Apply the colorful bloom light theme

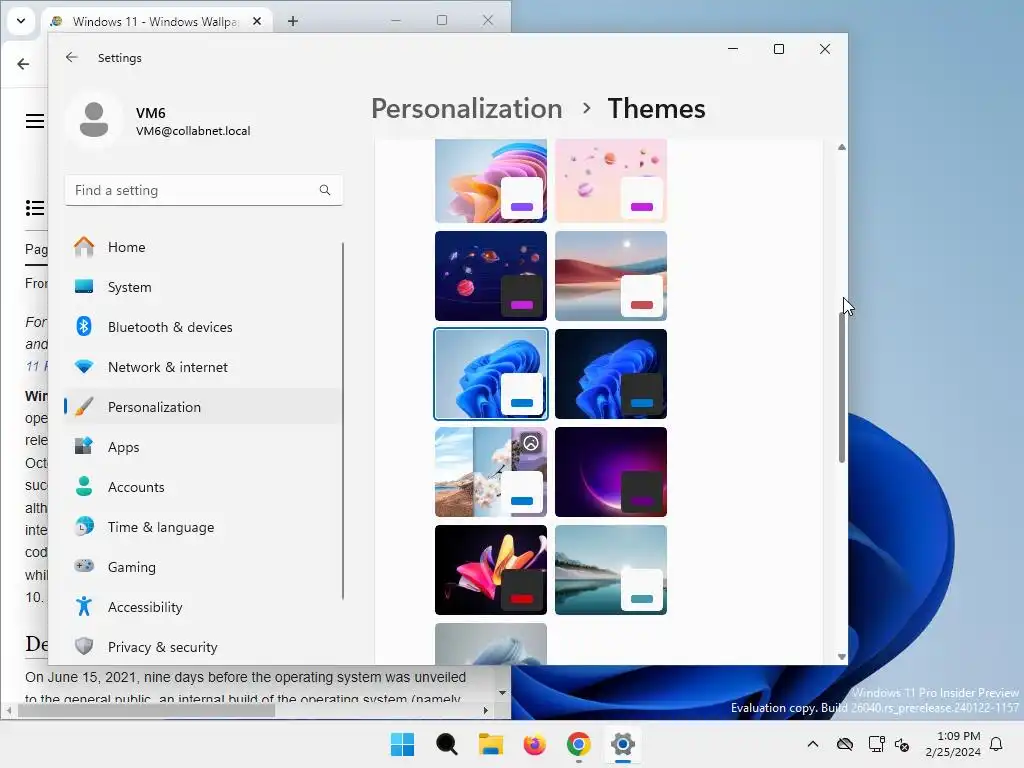pos(491,180)
